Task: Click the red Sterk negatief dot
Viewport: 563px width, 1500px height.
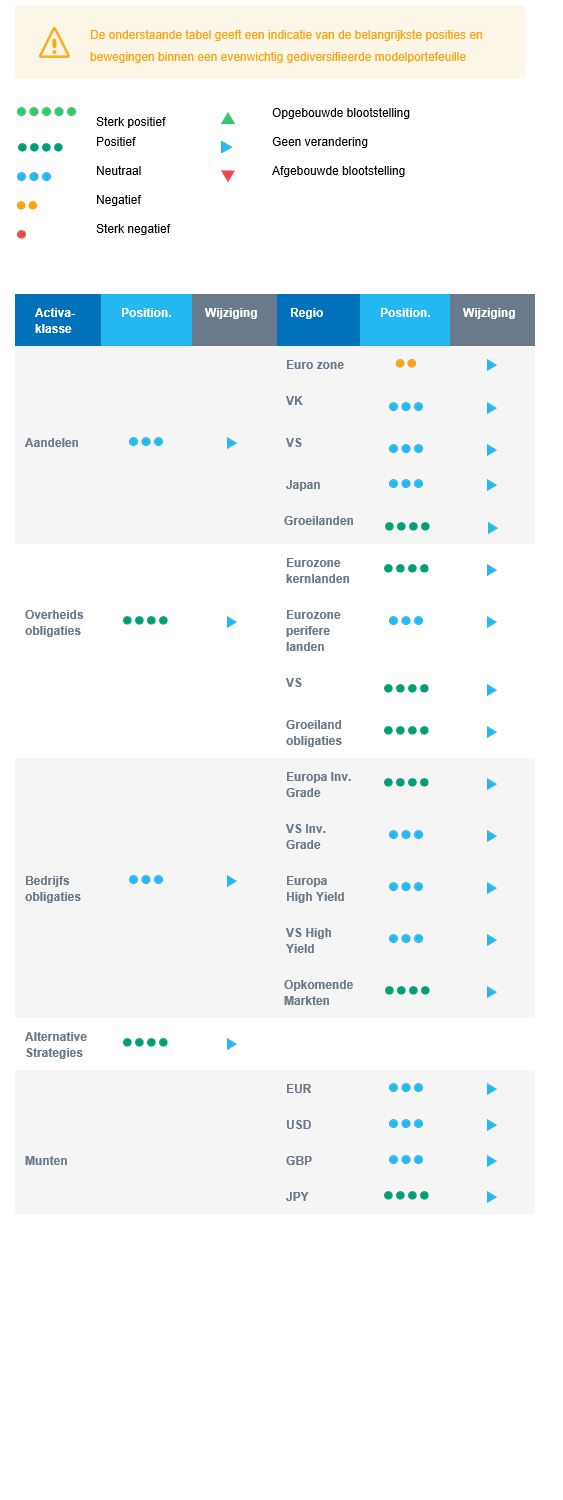Action: pyautogui.click(x=21, y=234)
